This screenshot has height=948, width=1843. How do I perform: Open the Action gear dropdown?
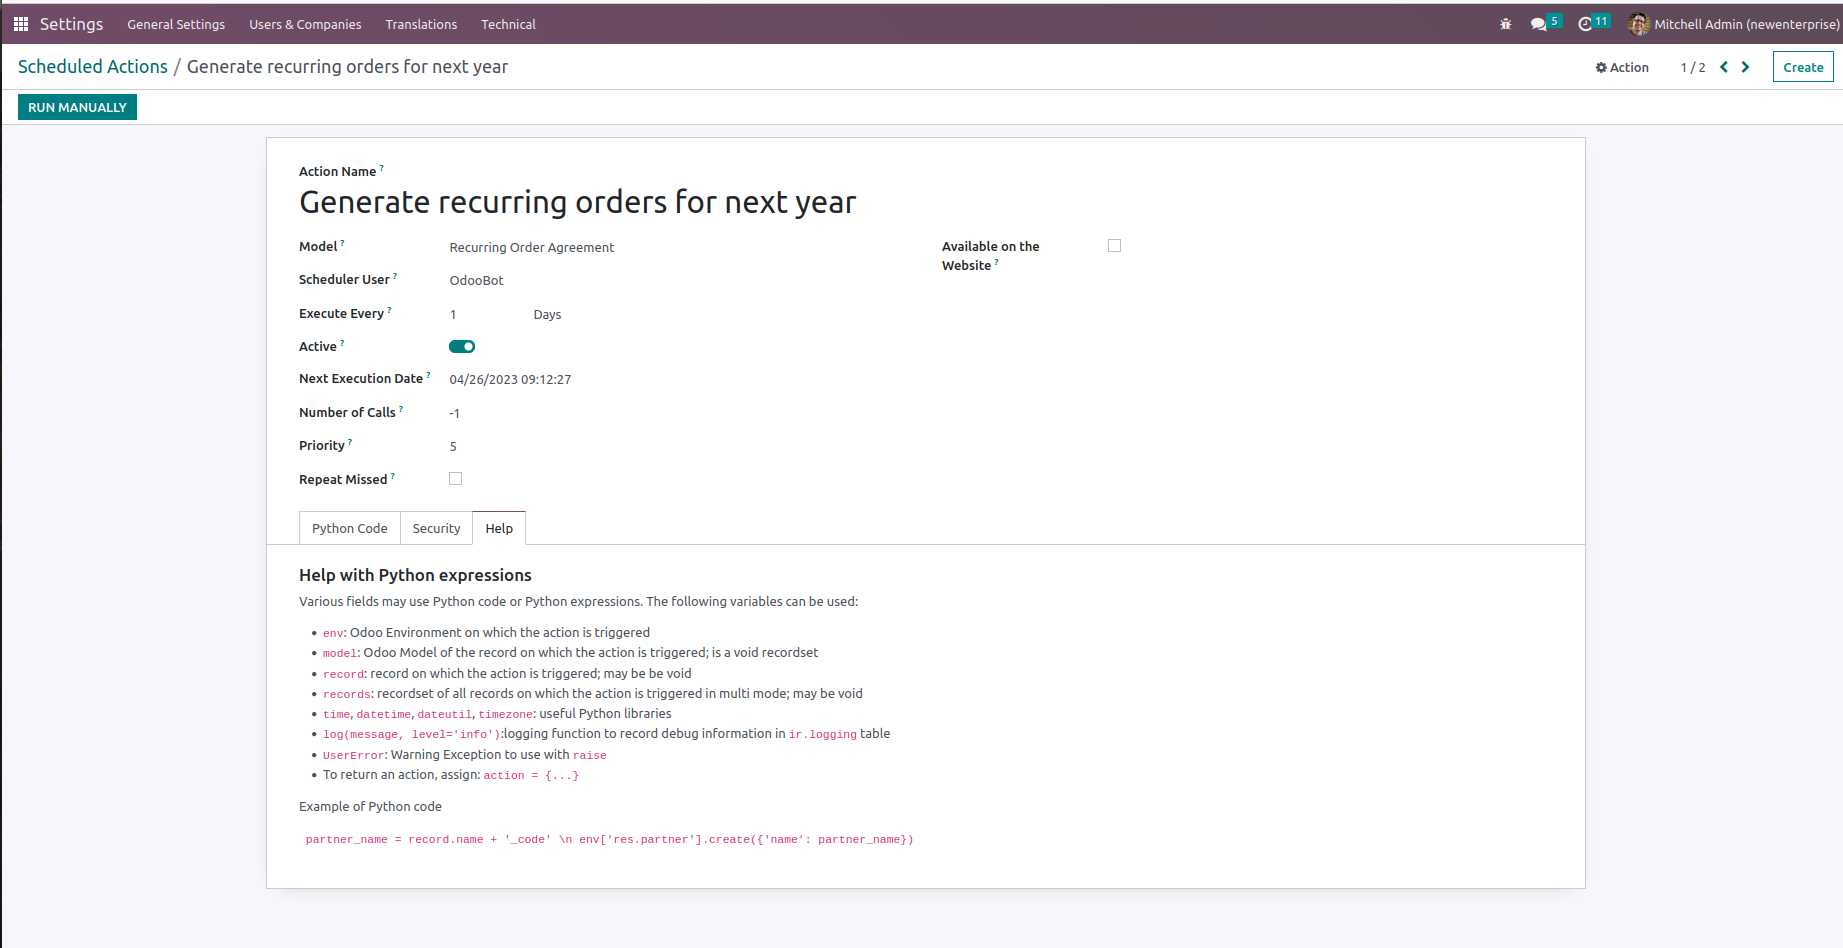(1622, 67)
